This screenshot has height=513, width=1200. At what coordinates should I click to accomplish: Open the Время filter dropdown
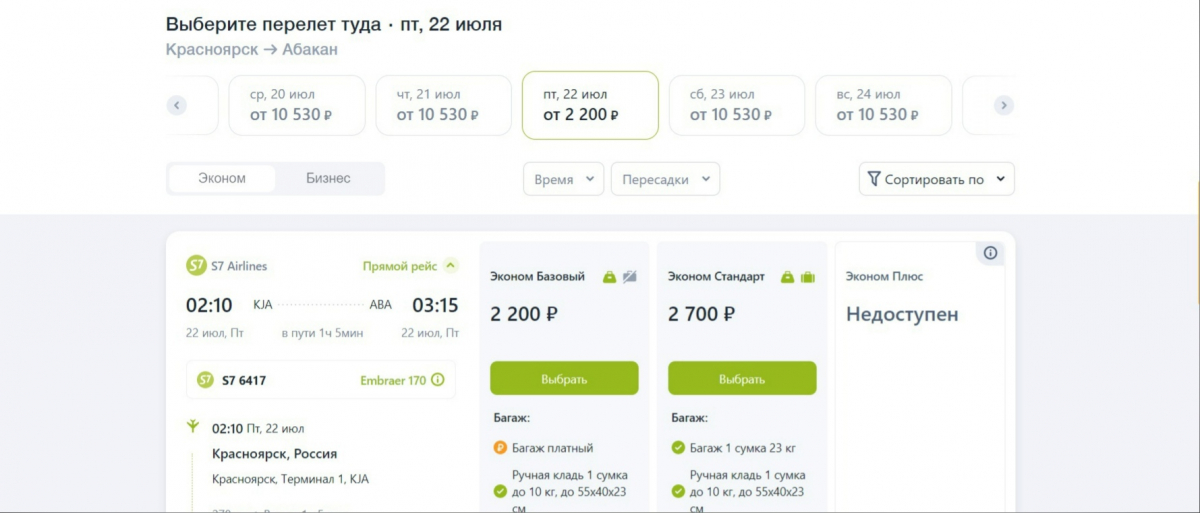(x=563, y=180)
